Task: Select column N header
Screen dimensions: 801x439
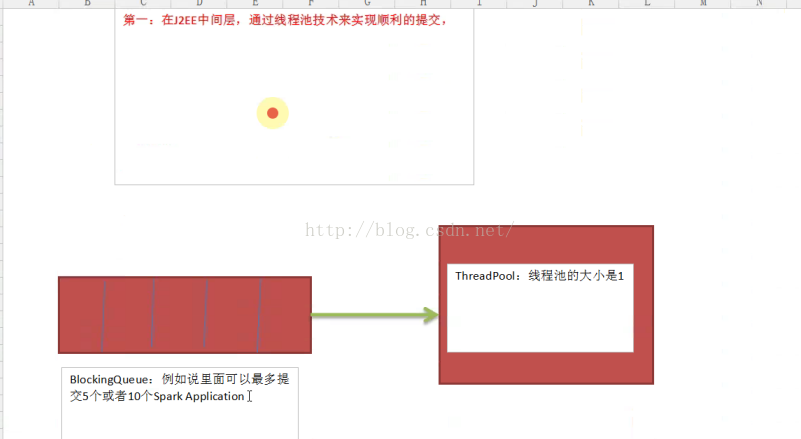Action: point(759,4)
